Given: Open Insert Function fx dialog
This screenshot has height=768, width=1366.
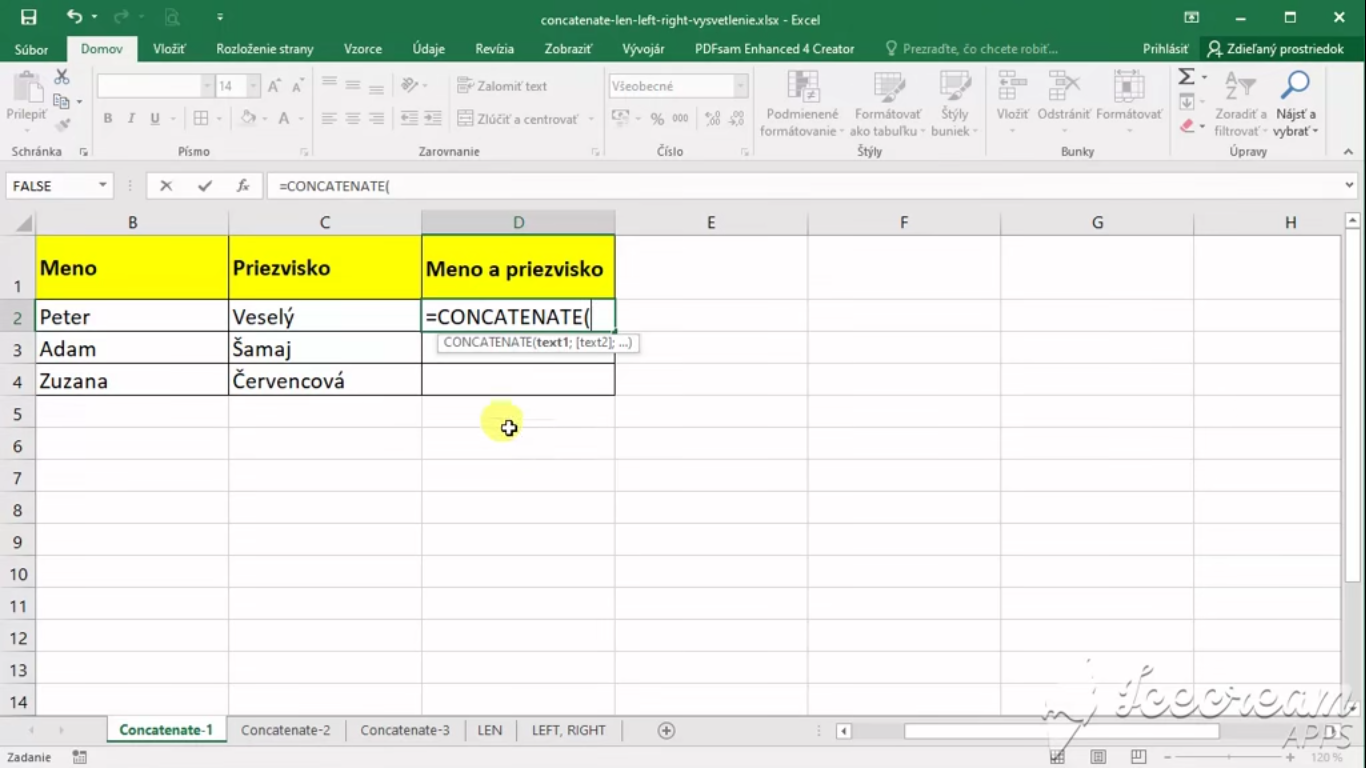Looking at the screenshot, I should click(x=243, y=186).
